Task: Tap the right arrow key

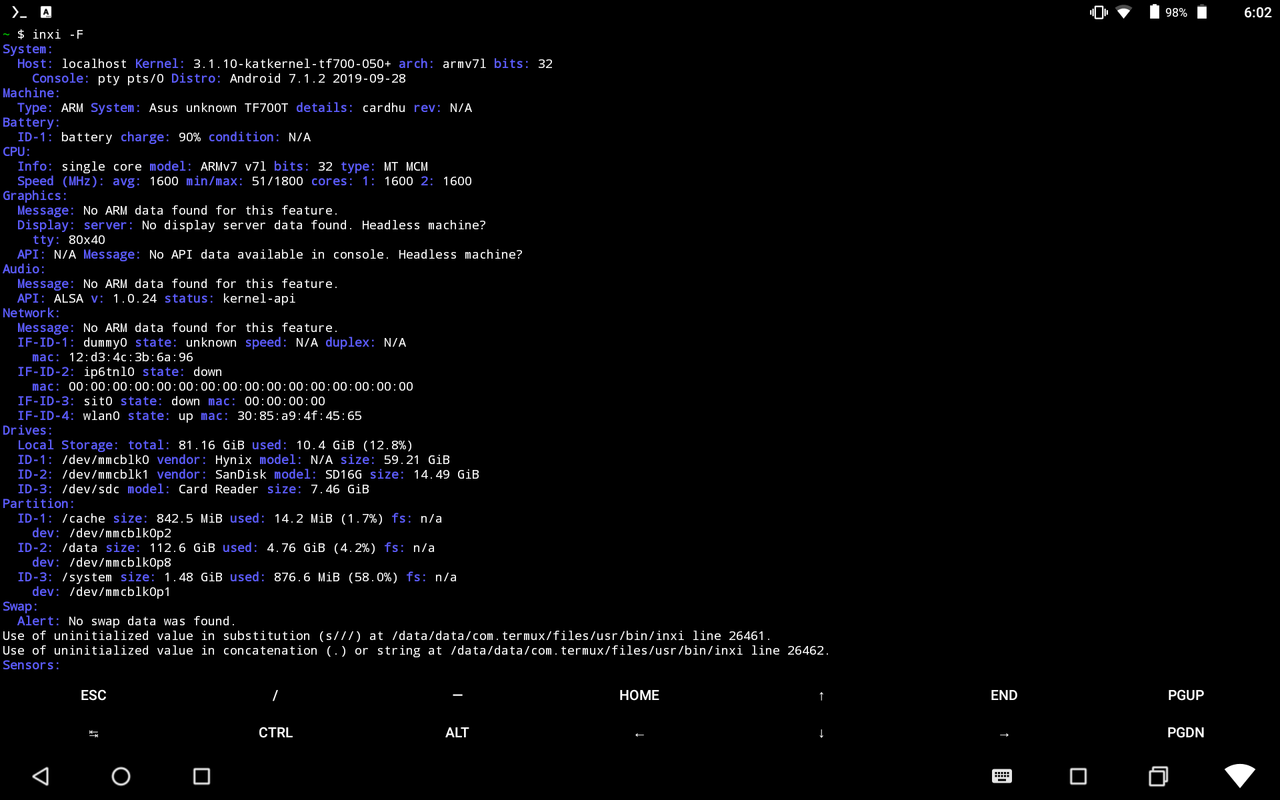Action: pyautogui.click(x=1004, y=734)
